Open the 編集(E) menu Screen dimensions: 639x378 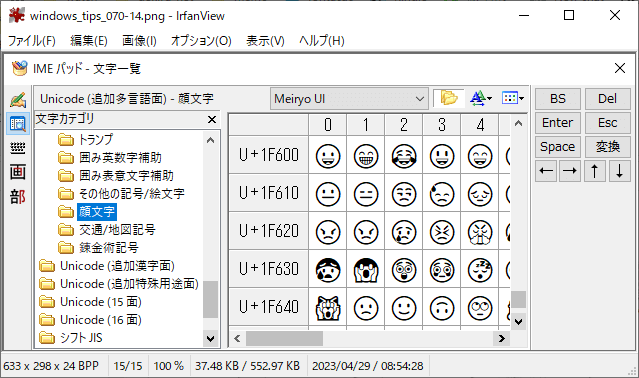click(x=88, y=41)
